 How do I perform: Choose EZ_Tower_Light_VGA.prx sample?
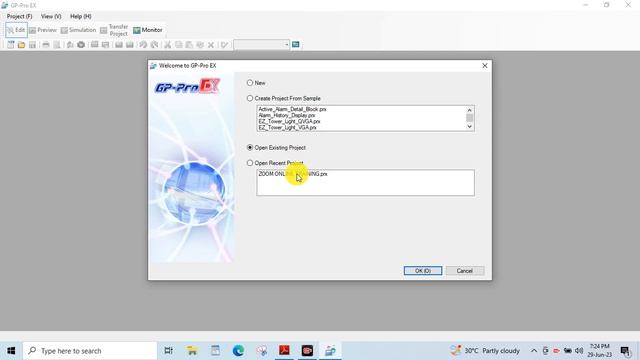[287, 128]
